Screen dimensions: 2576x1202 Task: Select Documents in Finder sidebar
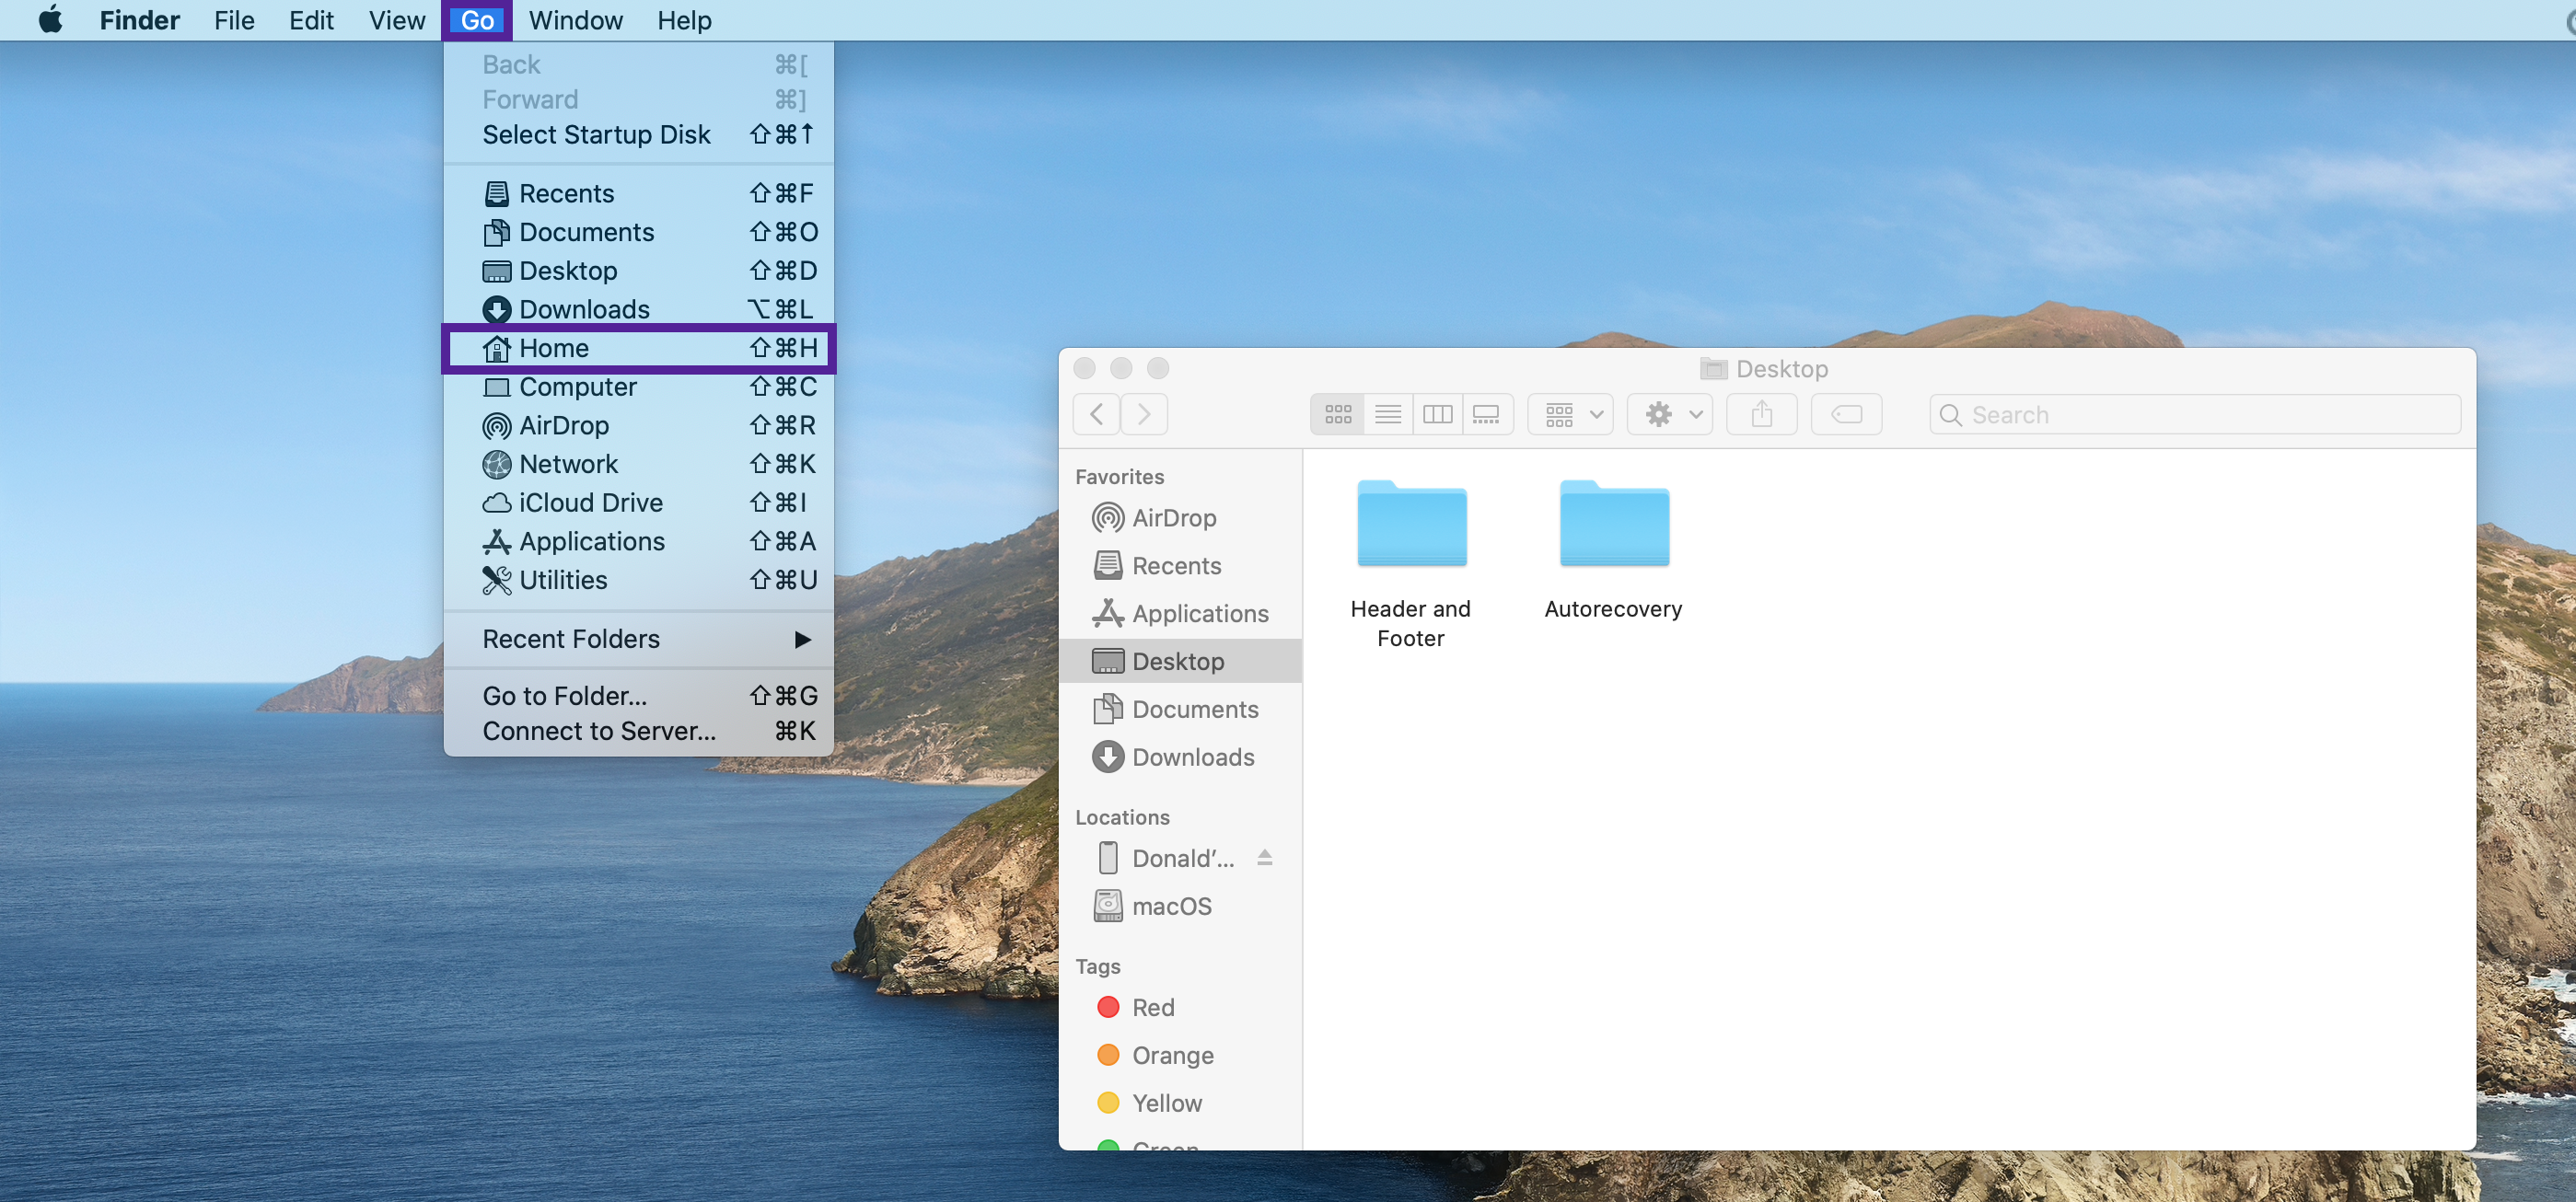point(1180,709)
